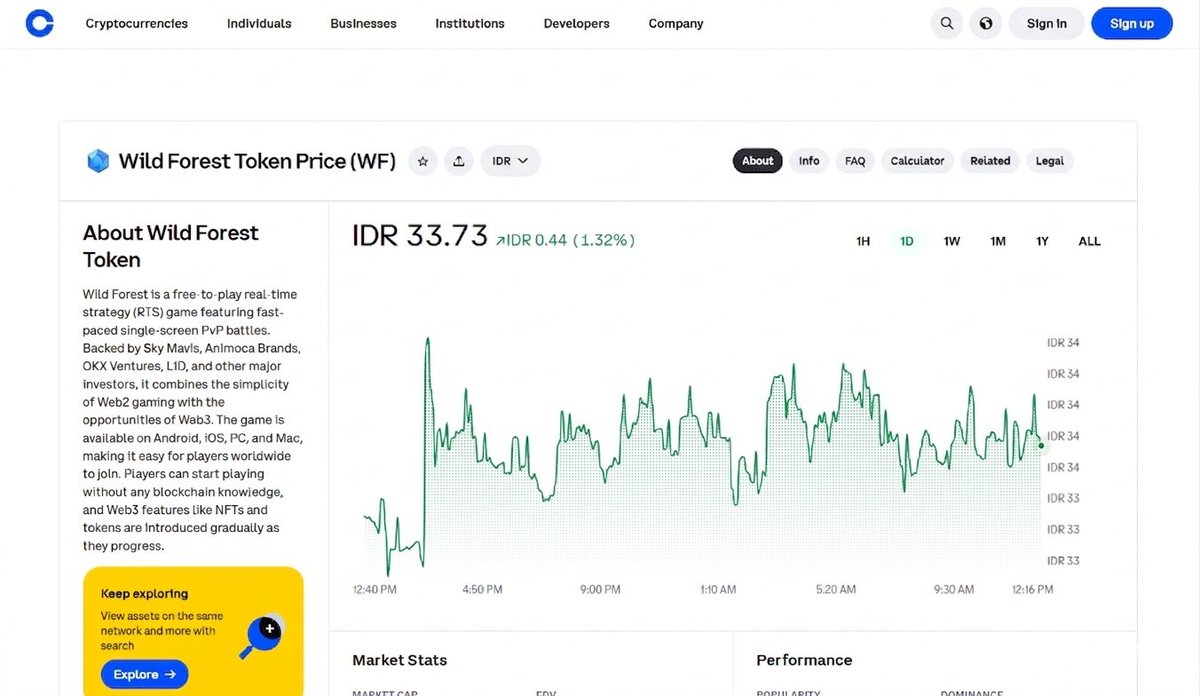Open the Individuals menu
The height and width of the screenshot is (696, 1200).
click(259, 23)
